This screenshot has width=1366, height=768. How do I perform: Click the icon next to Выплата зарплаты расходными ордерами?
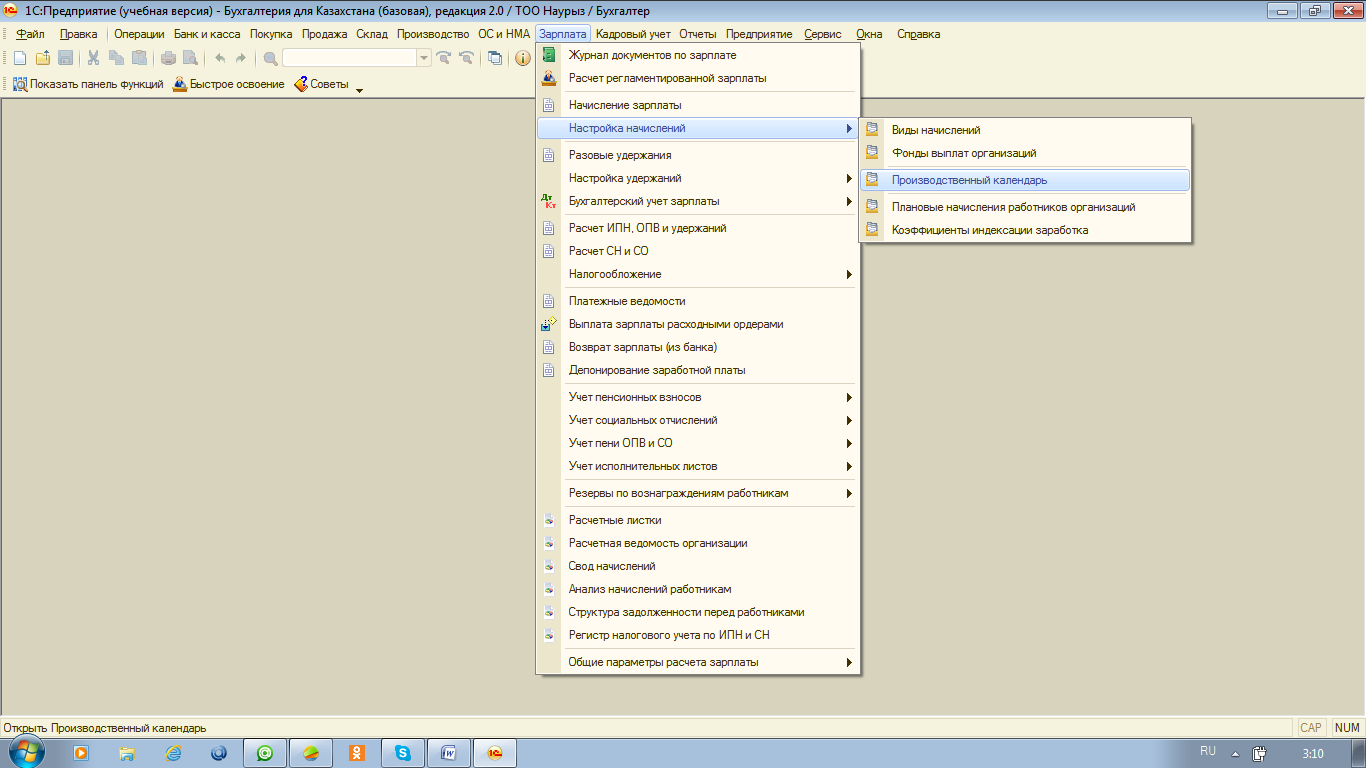(x=548, y=324)
